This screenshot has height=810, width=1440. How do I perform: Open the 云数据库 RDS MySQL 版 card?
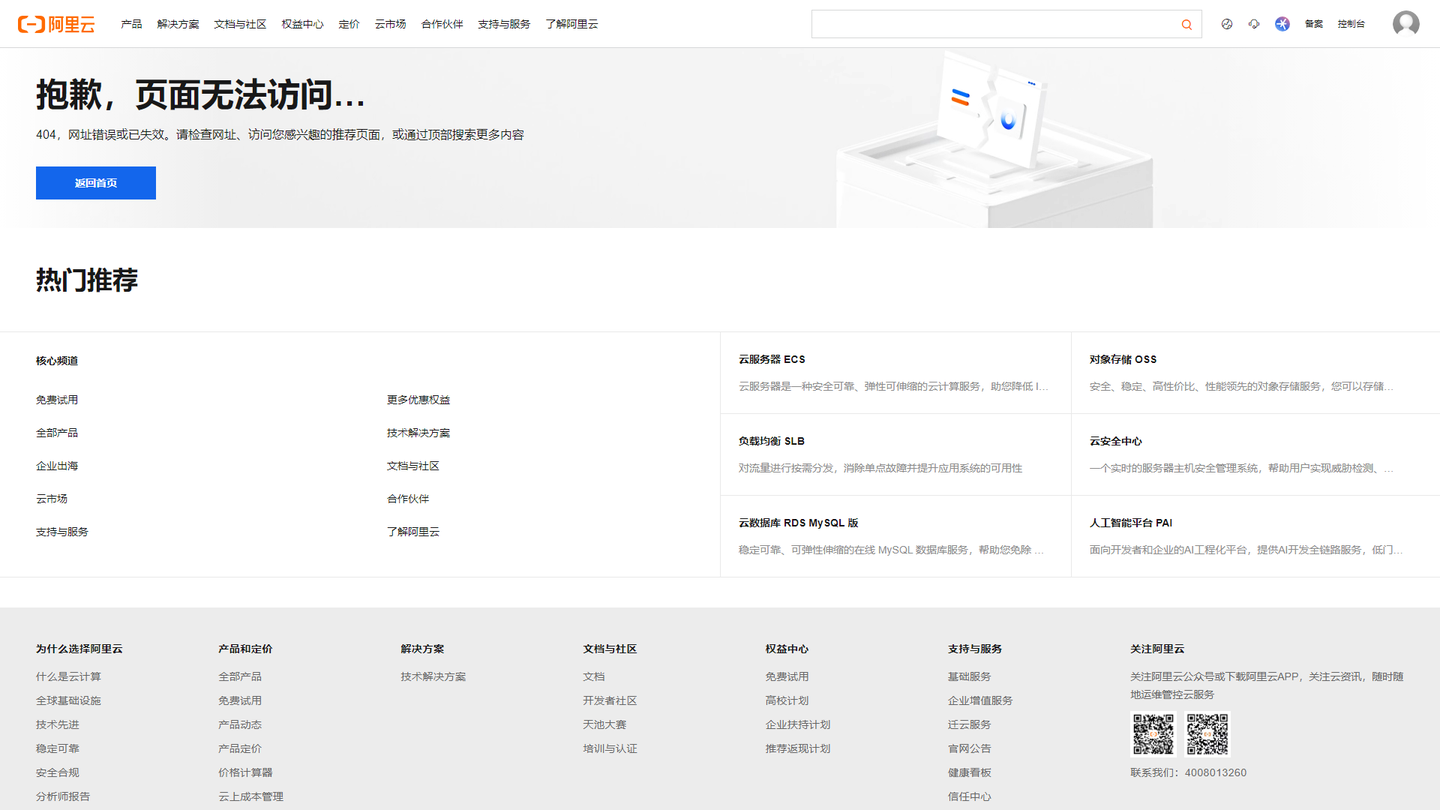[895, 537]
